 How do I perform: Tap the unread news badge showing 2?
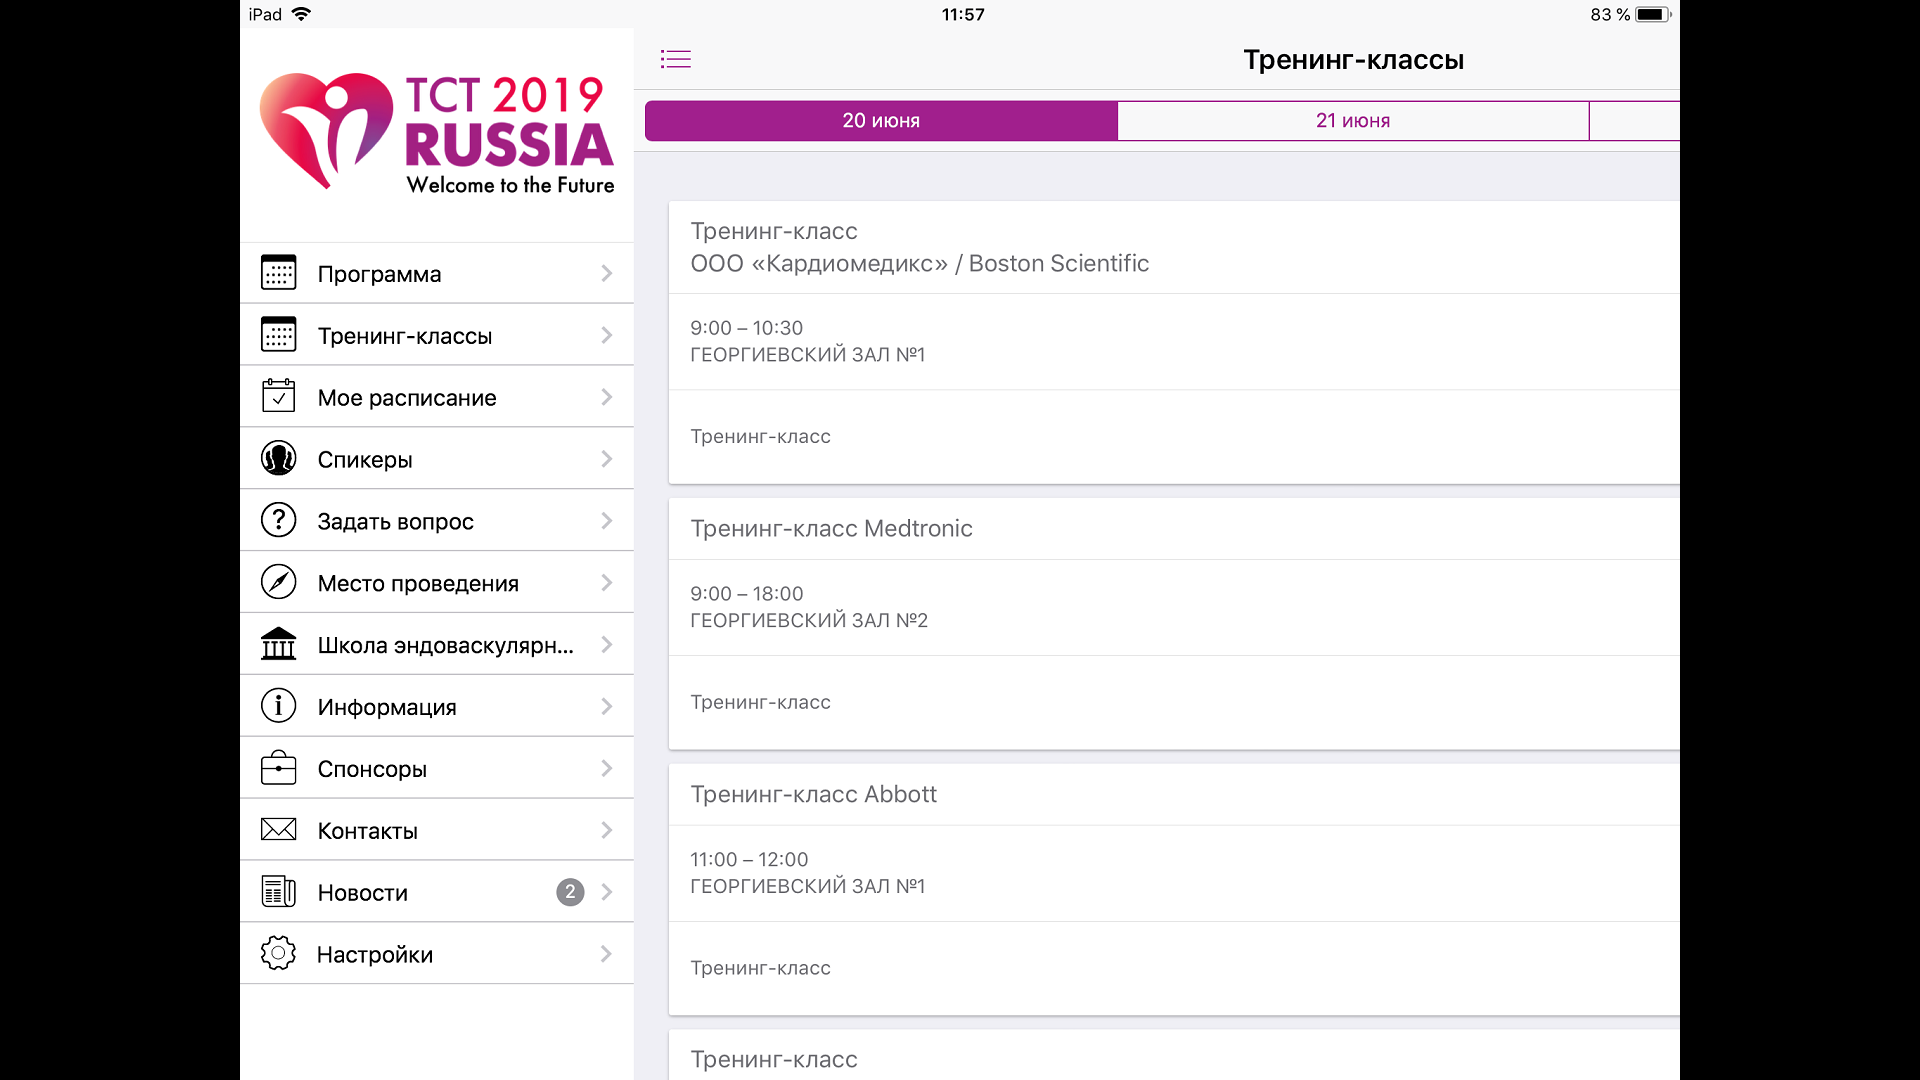(570, 892)
